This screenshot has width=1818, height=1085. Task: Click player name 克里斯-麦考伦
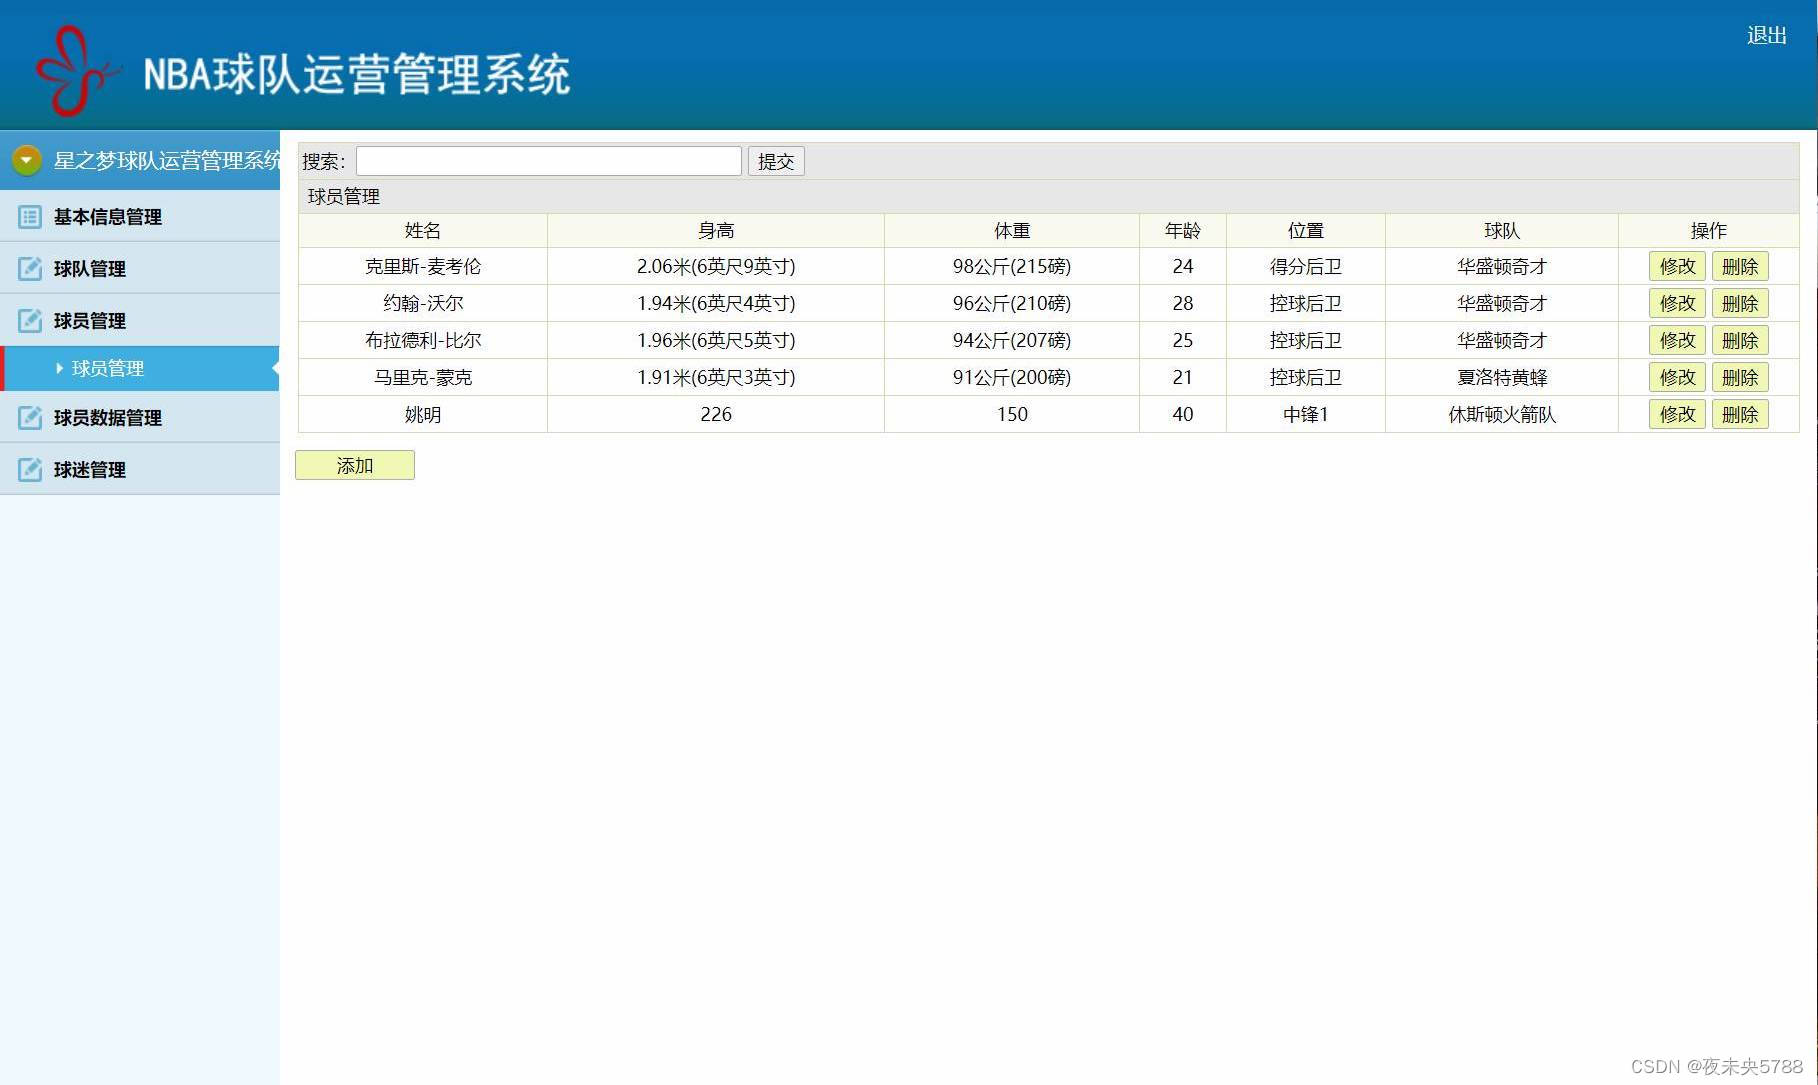[x=423, y=267]
